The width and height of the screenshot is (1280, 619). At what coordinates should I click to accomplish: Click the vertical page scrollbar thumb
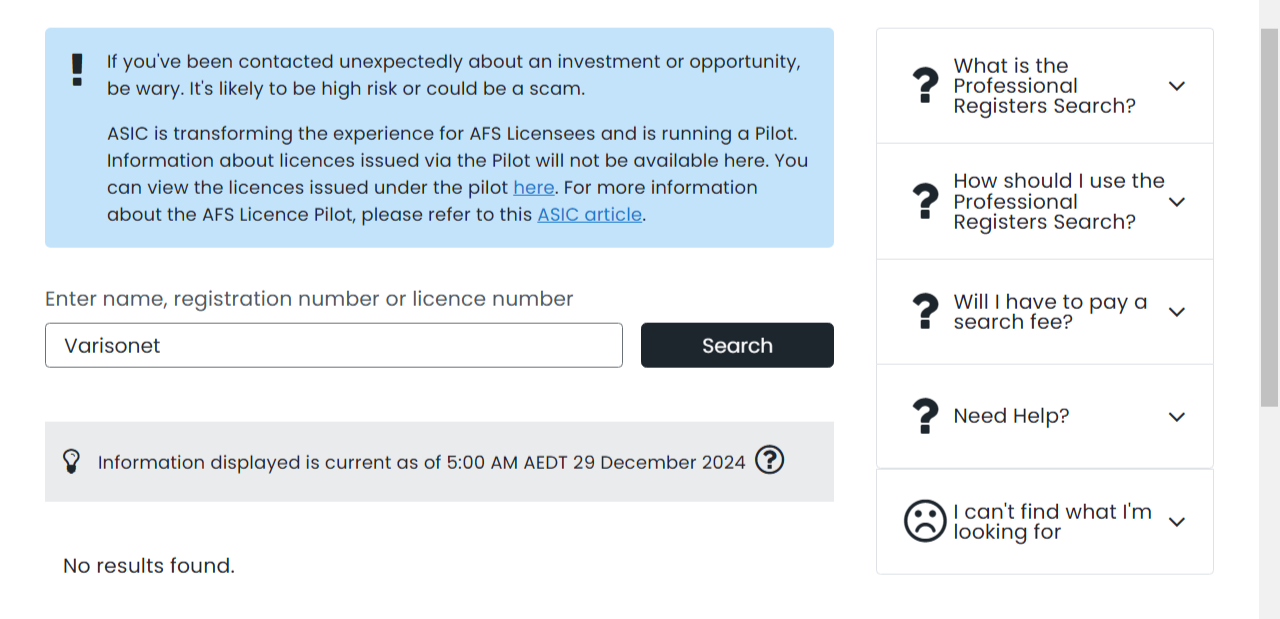tap(1269, 216)
